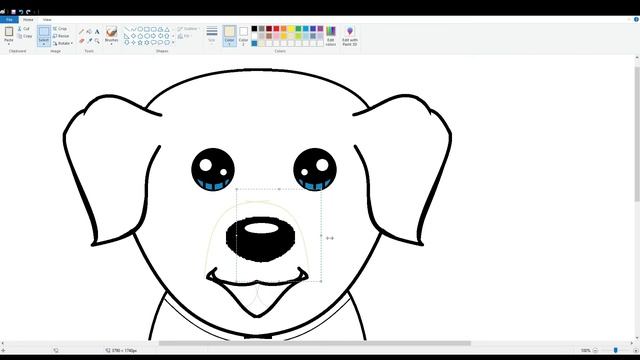The width and height of the screenshot is (640, 360).
Task: Switch to the Home ribbon tab
Action: point(28,20)
